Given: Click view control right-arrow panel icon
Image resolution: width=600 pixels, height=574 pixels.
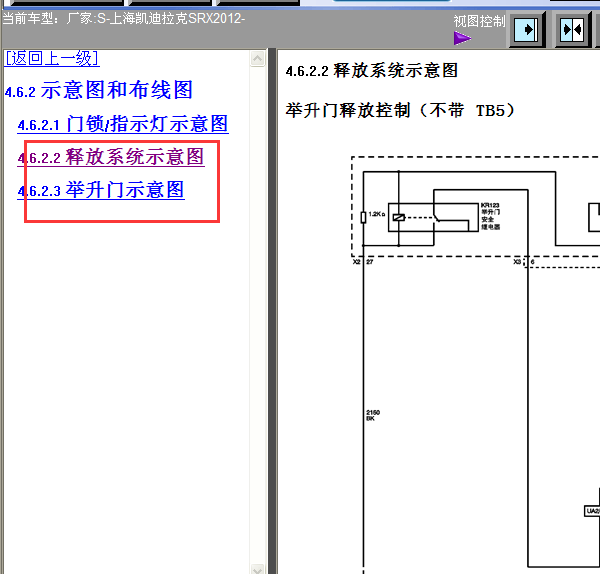Looking at the screenshot, I should 527,29.
